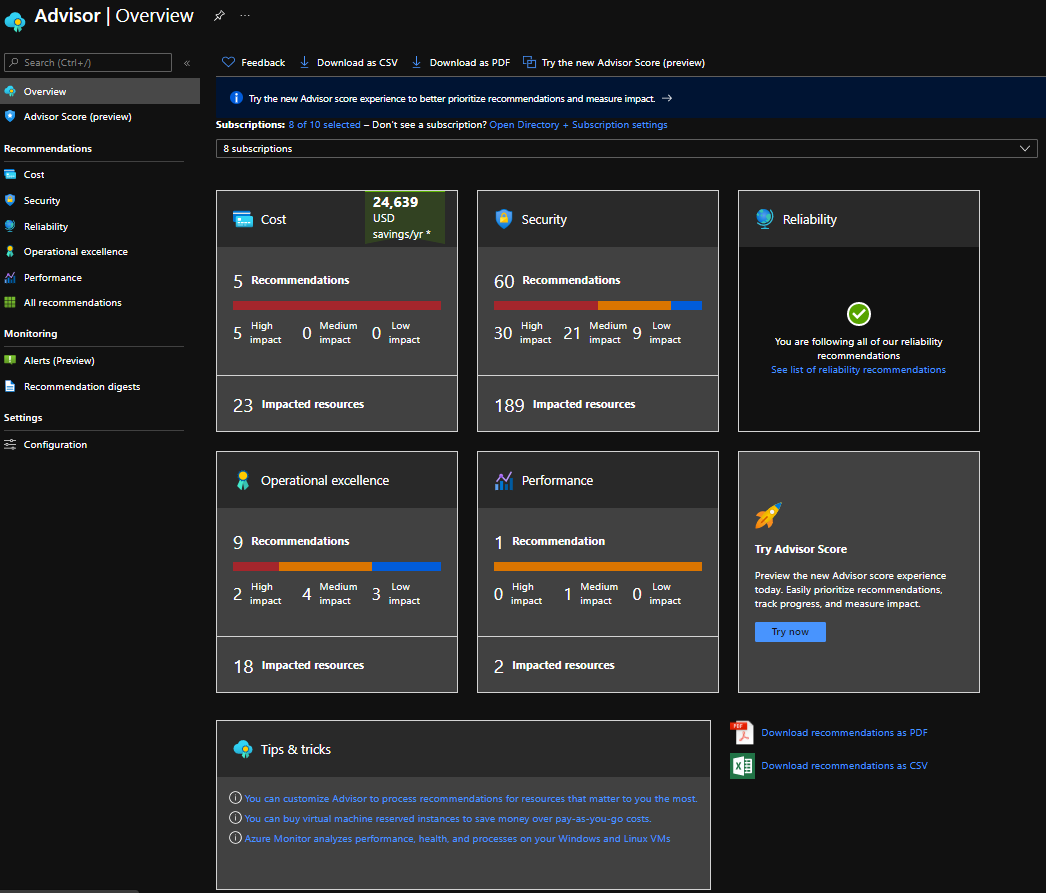1046x893 pixels.
Task: Pin the Advisor blade with the pin icon
Action: point(219,15)
